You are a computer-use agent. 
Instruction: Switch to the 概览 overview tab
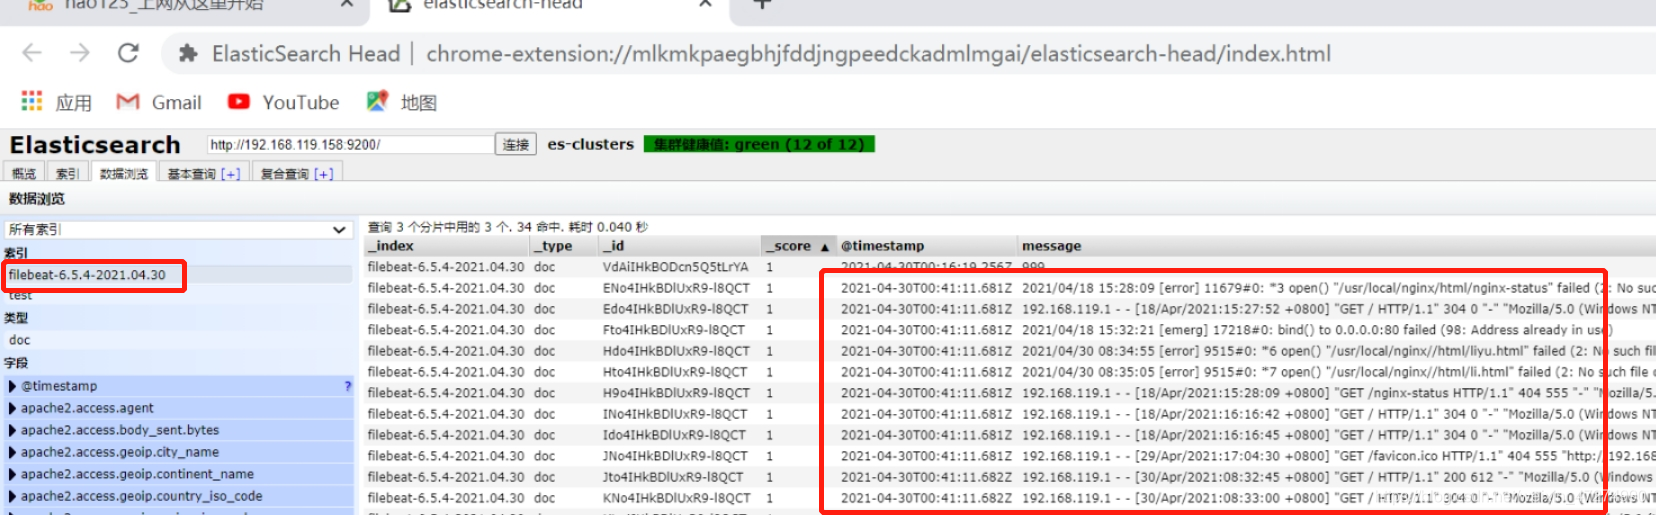[24, 174]
